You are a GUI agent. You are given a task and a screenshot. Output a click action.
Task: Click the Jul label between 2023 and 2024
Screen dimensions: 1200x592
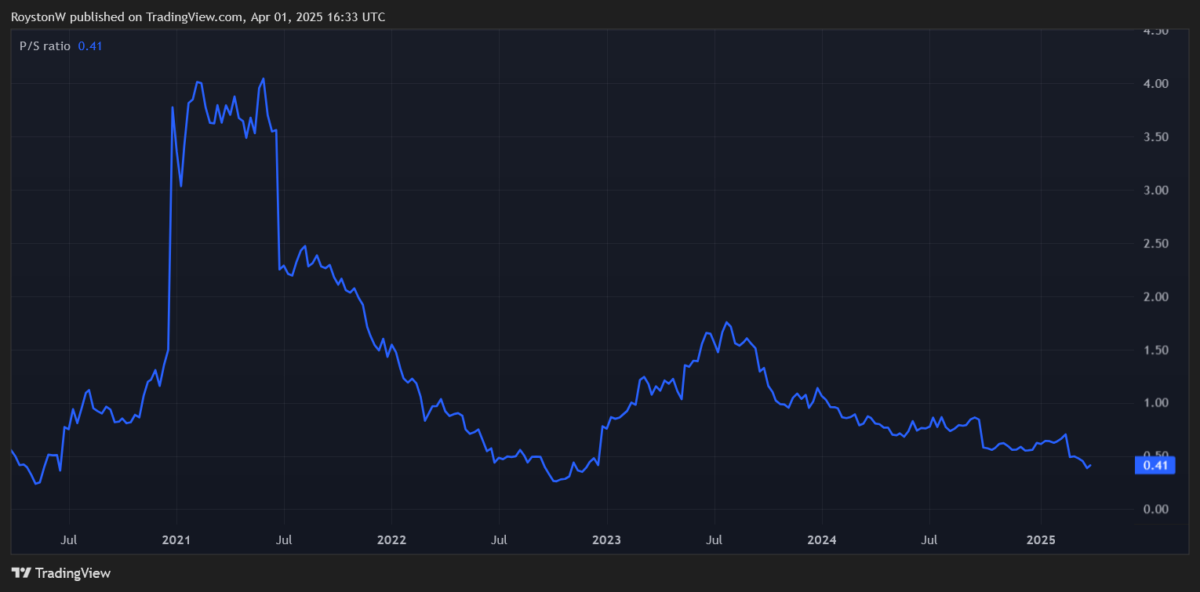point(714,540)
